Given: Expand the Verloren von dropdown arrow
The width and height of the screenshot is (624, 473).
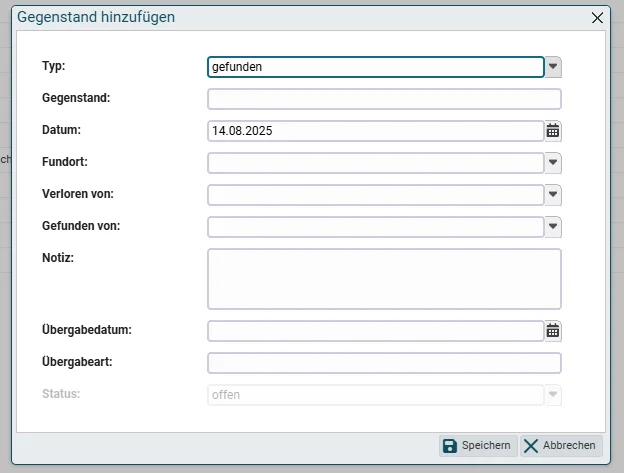Looking at the screenshot, I should click(x=553, y=195).
